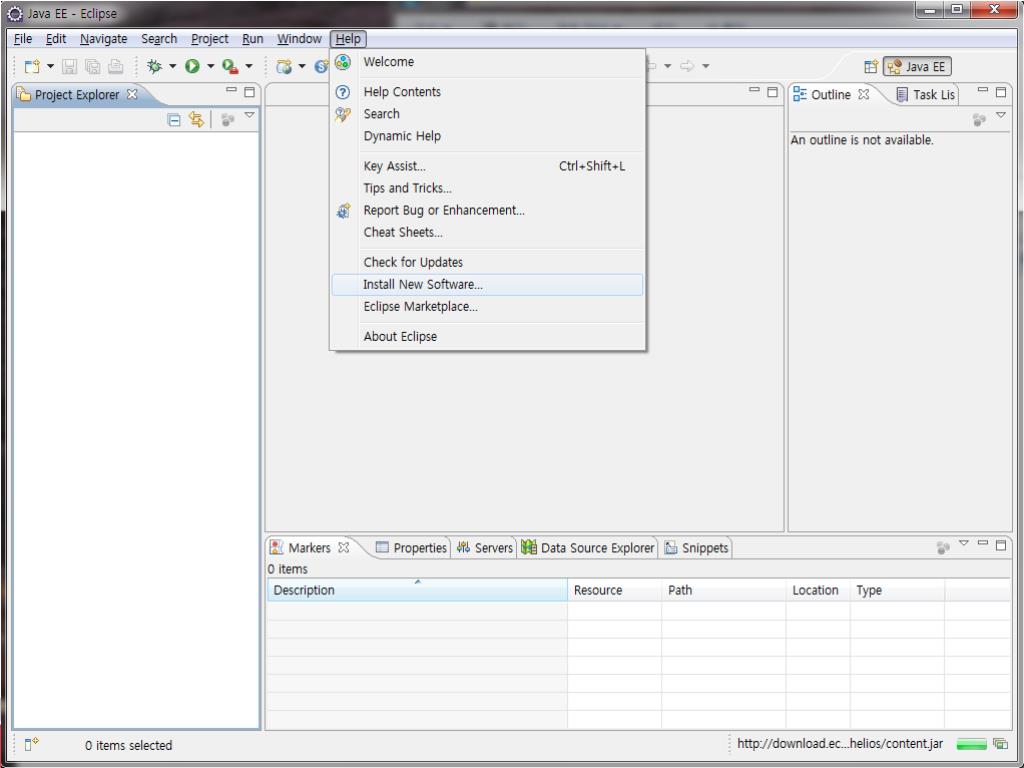This screenshot has width=1024, height=768.
Task: Open the Navigate menu
Action: tap(103, 39)
